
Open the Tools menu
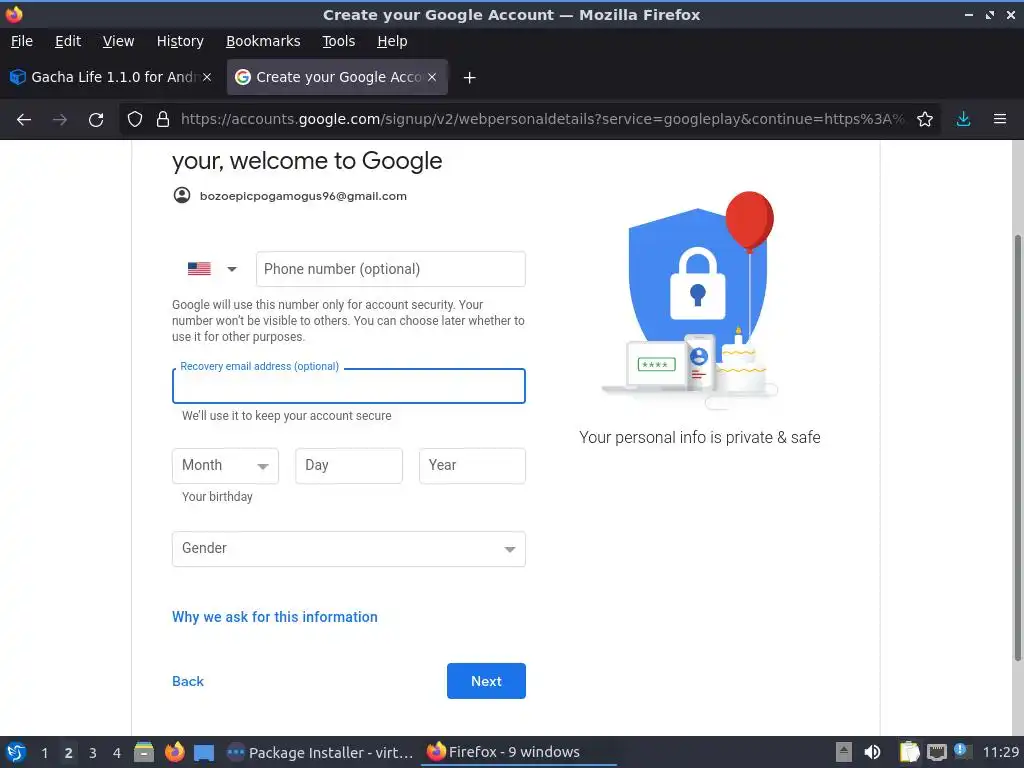338,41
